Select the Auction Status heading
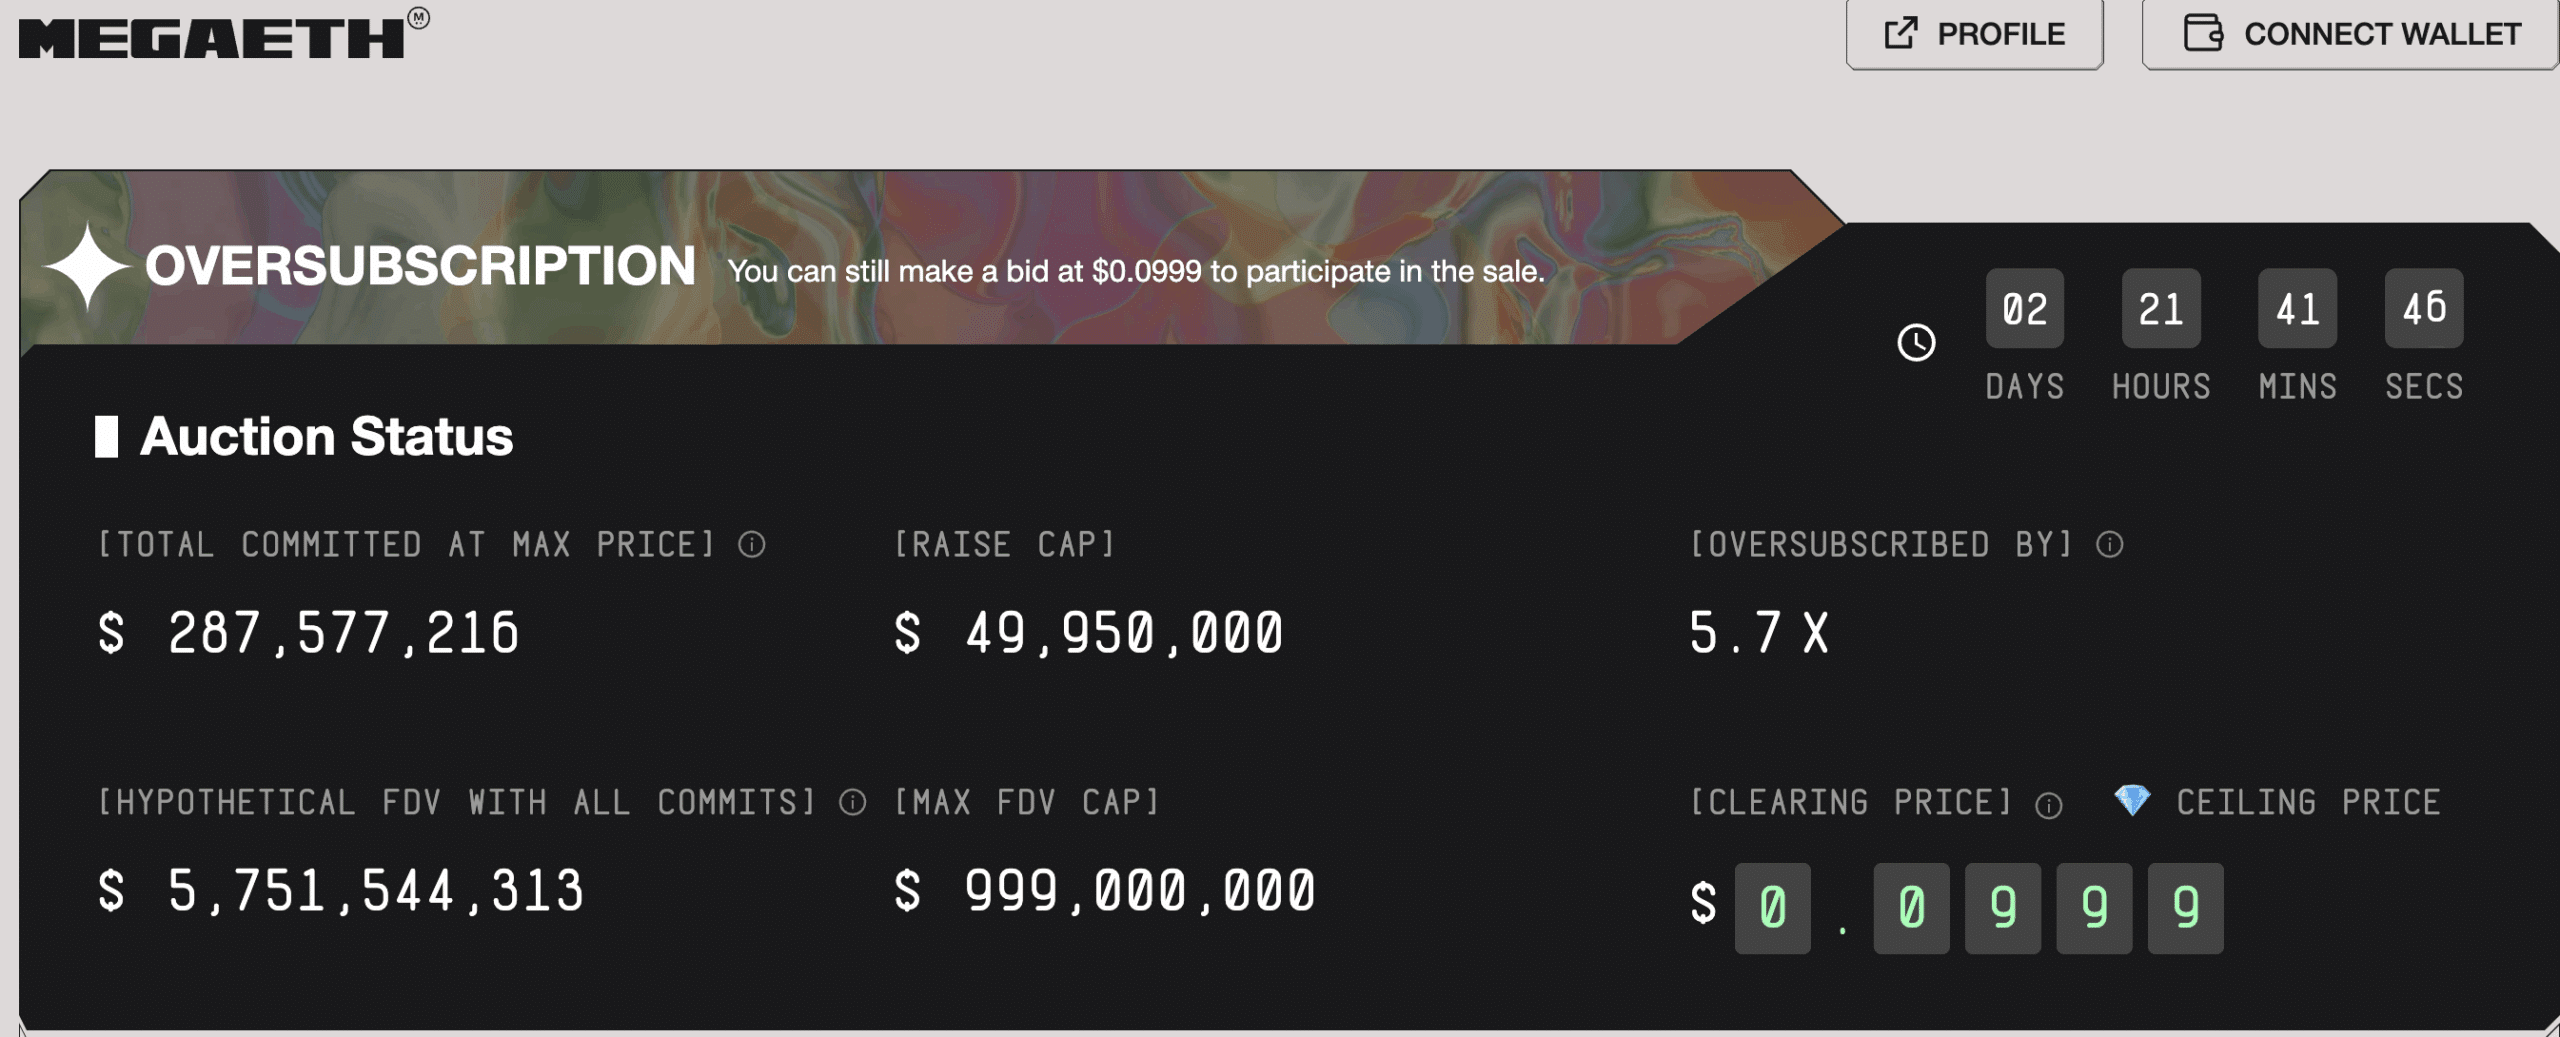2560x1037 pixels. (x=325, y=436)
